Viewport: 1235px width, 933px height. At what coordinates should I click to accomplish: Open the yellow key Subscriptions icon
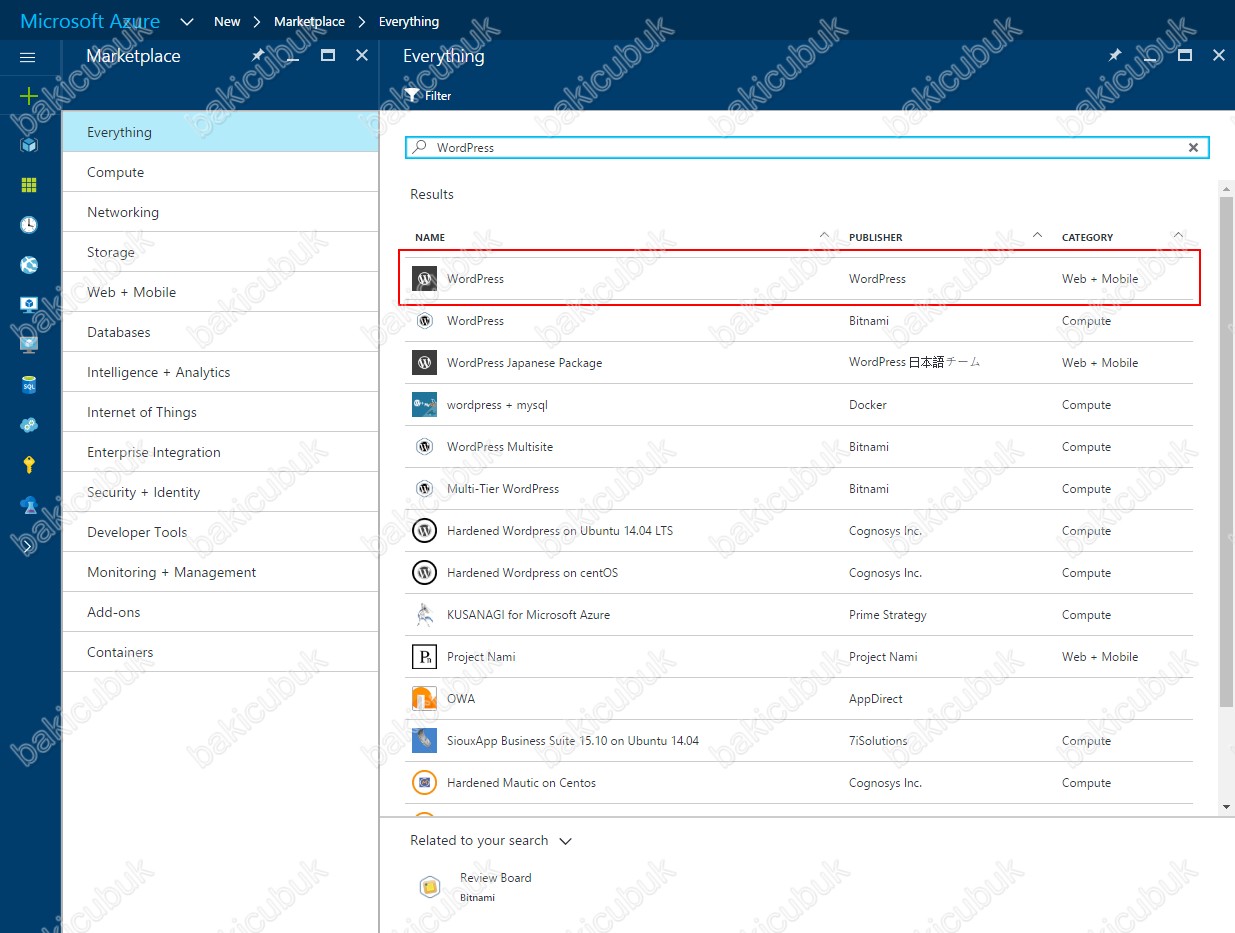[29, 465]
